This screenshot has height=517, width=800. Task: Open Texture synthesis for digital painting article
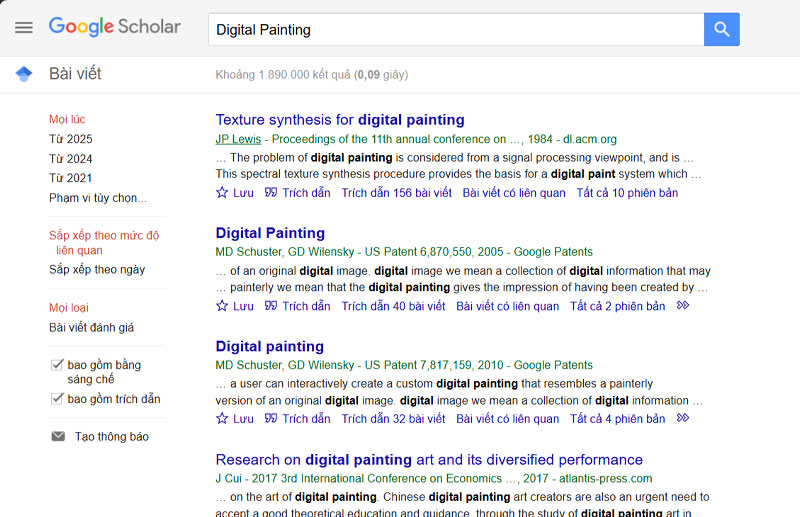coord(340,120)
